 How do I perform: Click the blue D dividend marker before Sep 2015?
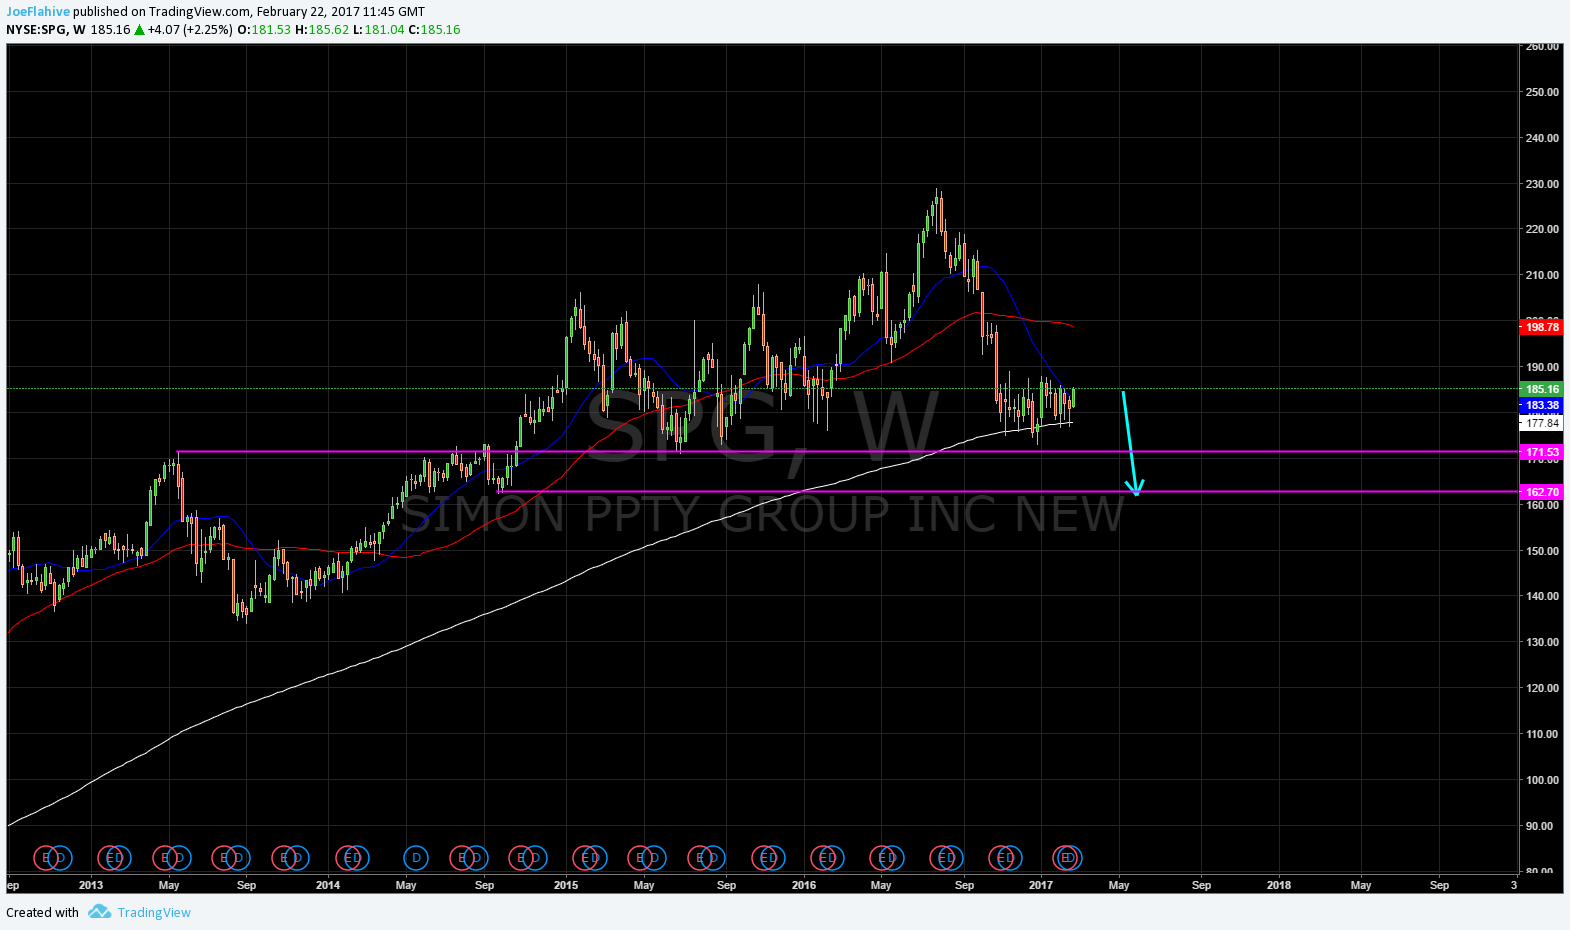pos(714,858)
